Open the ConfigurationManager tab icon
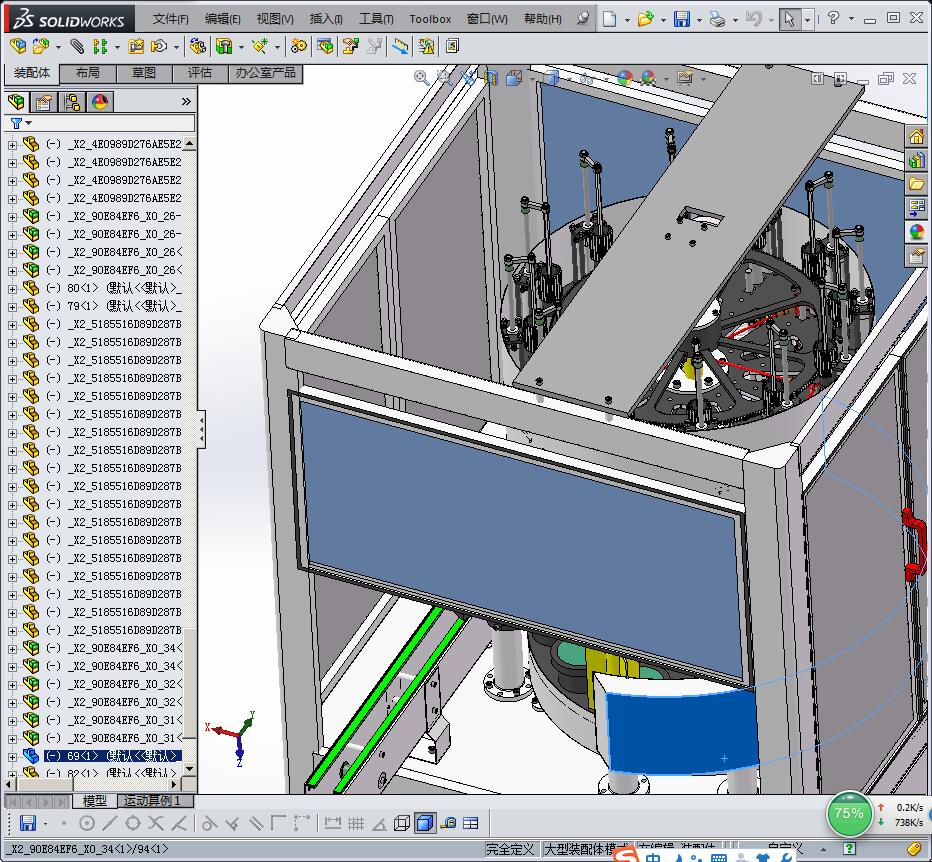Viewport: 932px width, 862px height. [72, 102]
